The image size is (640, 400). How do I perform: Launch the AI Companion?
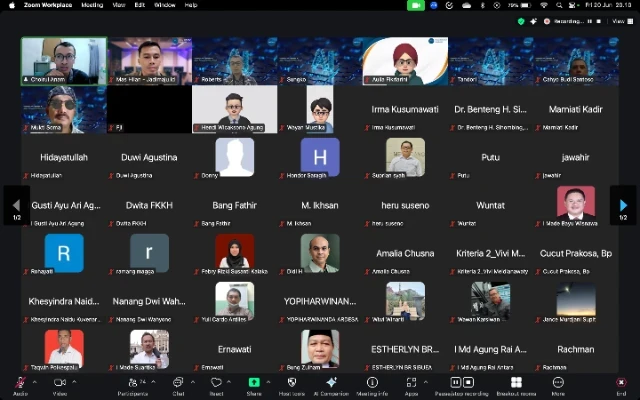point(331,384)
